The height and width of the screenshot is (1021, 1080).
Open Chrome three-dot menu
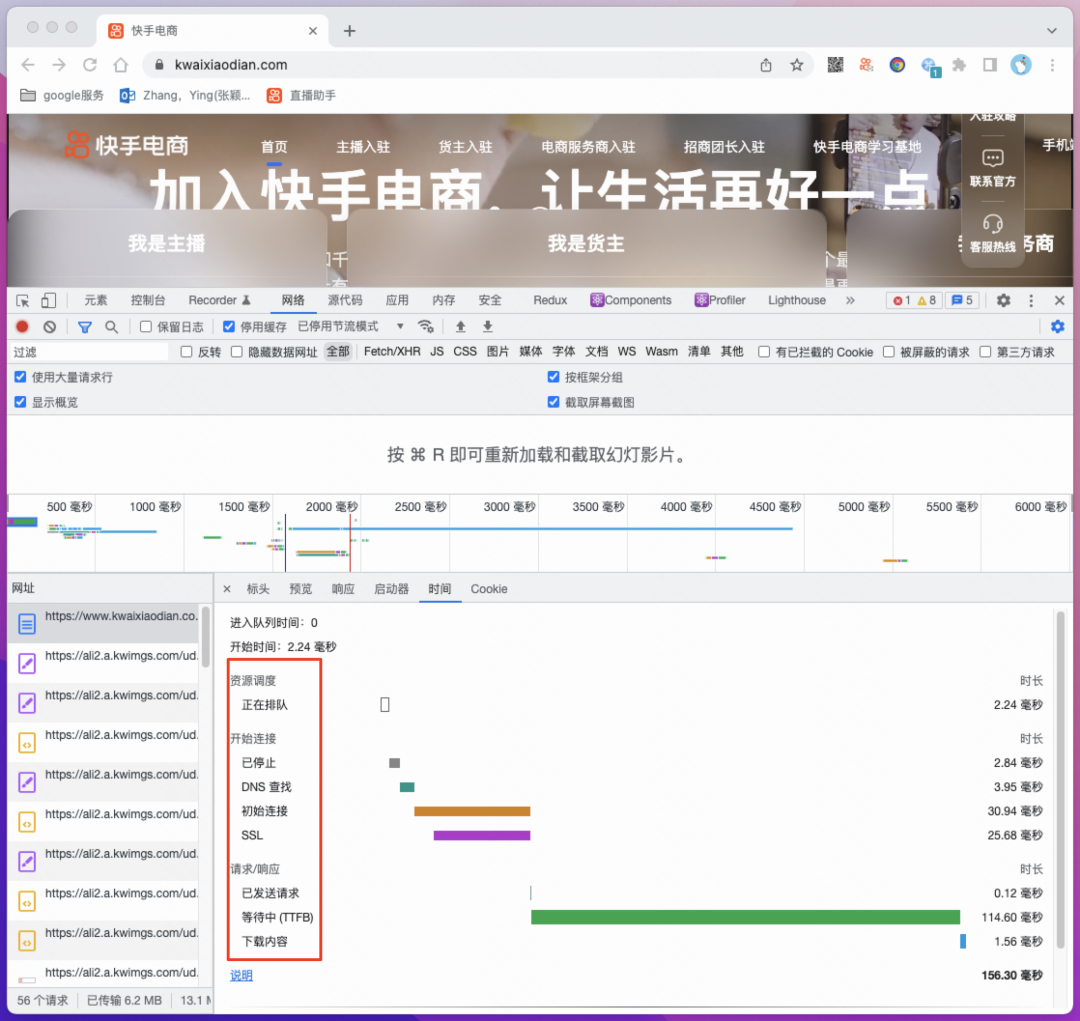click(x=1052, y=65)
